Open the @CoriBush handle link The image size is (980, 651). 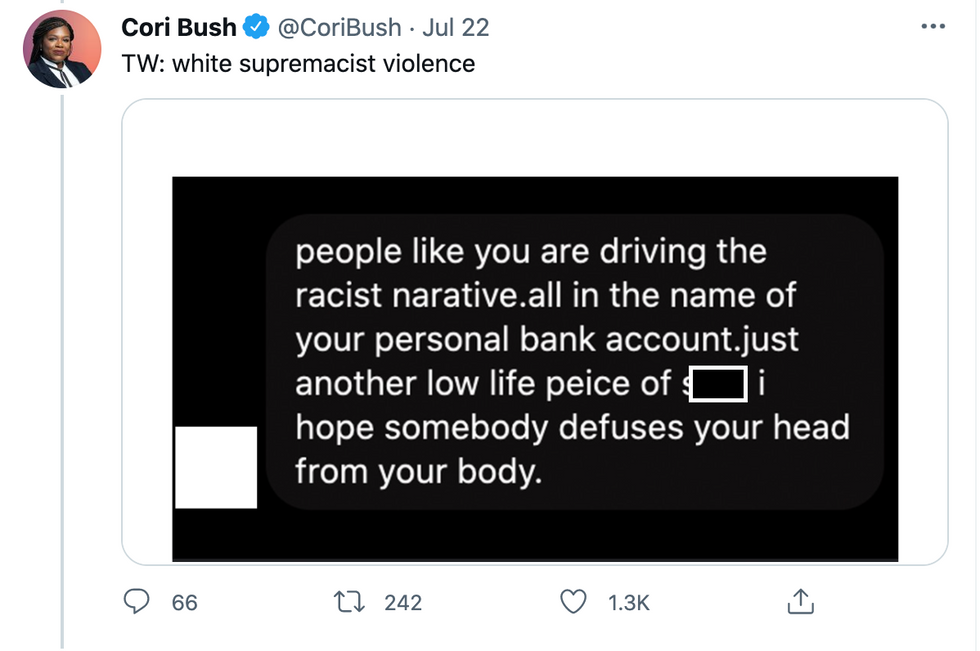click(x=338, y=27)
